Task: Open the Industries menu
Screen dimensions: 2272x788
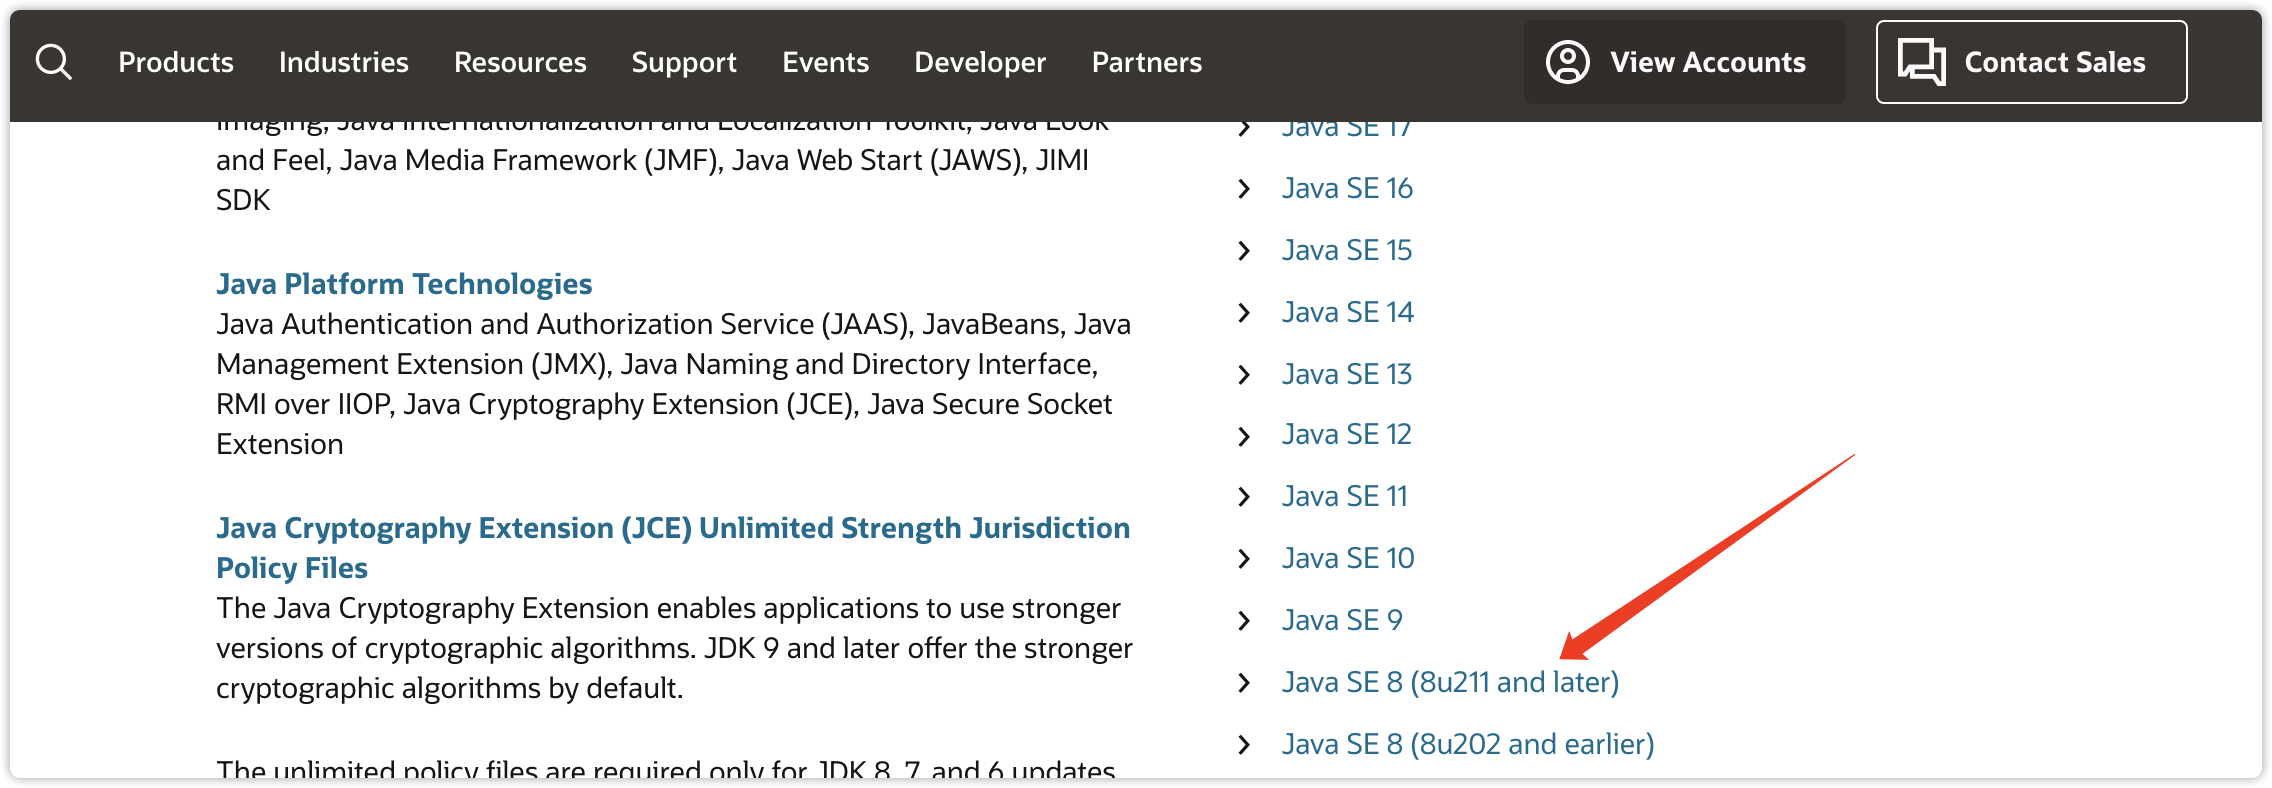Action: (343, 62)
